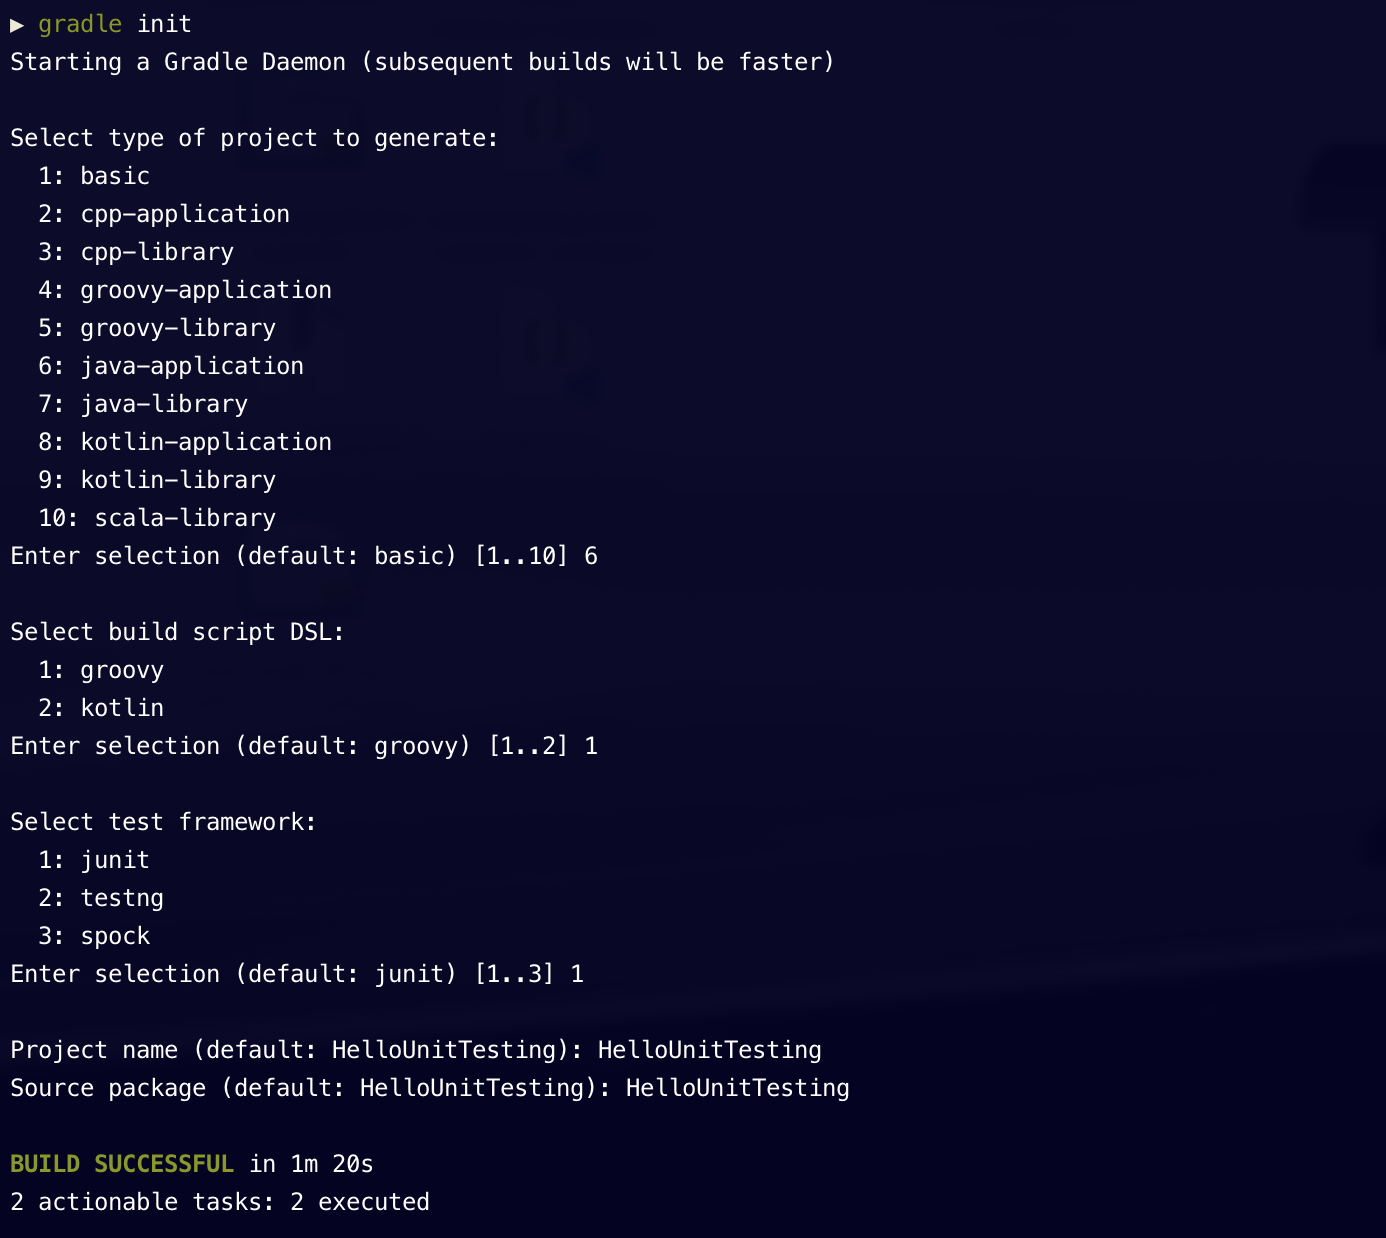Select the java-application option line
Screen dimensions: 1386x1238
[171, 366]
